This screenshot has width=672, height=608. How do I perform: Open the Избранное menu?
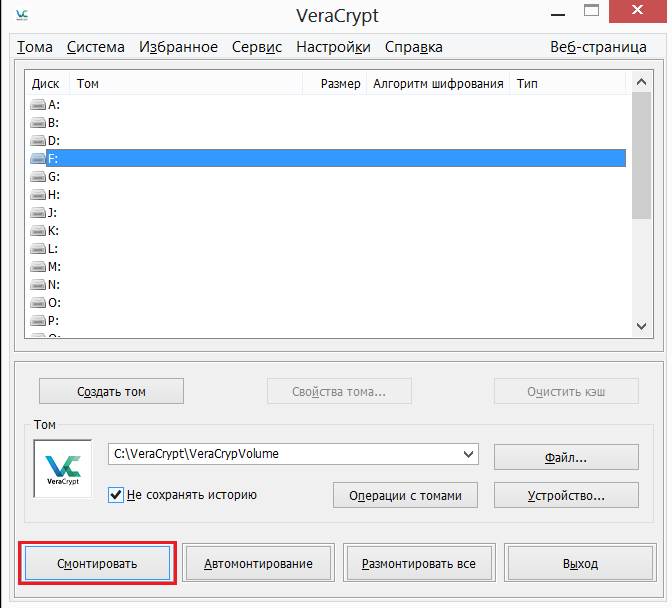[178, 47]
